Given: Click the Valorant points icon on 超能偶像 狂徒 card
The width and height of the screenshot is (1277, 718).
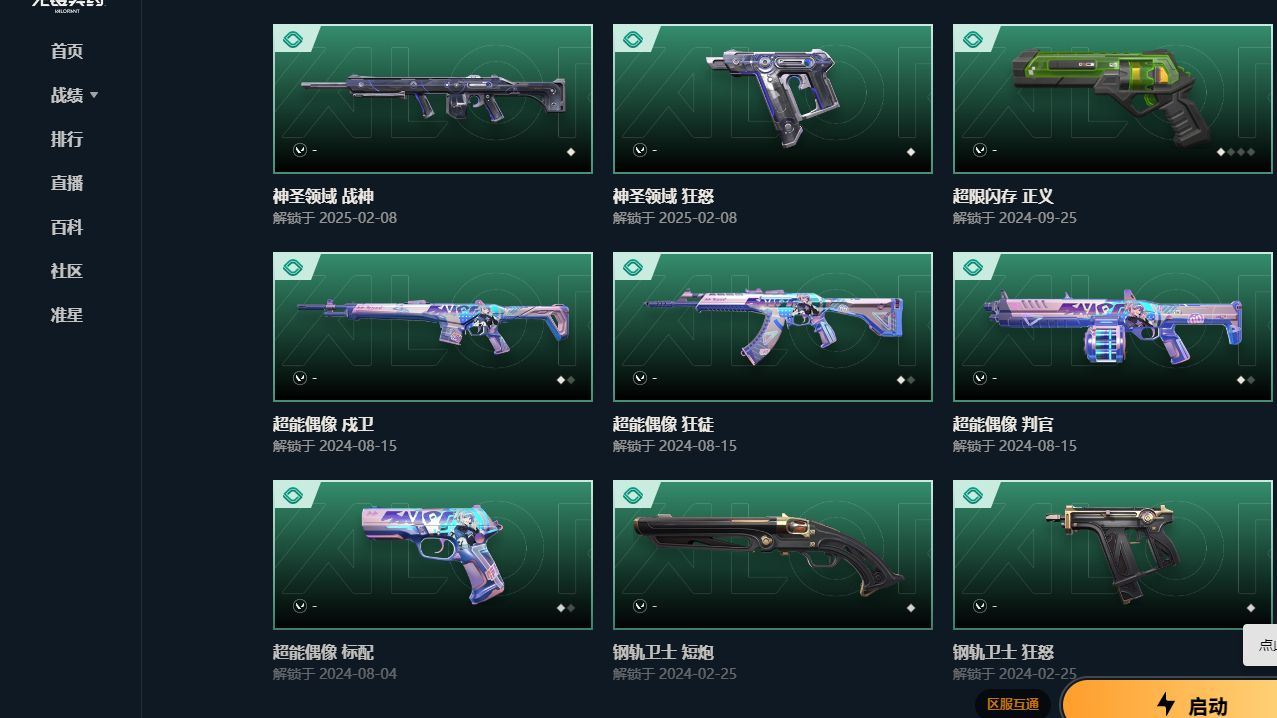Looking at the screenshot, I should click(x=640, y=378).
